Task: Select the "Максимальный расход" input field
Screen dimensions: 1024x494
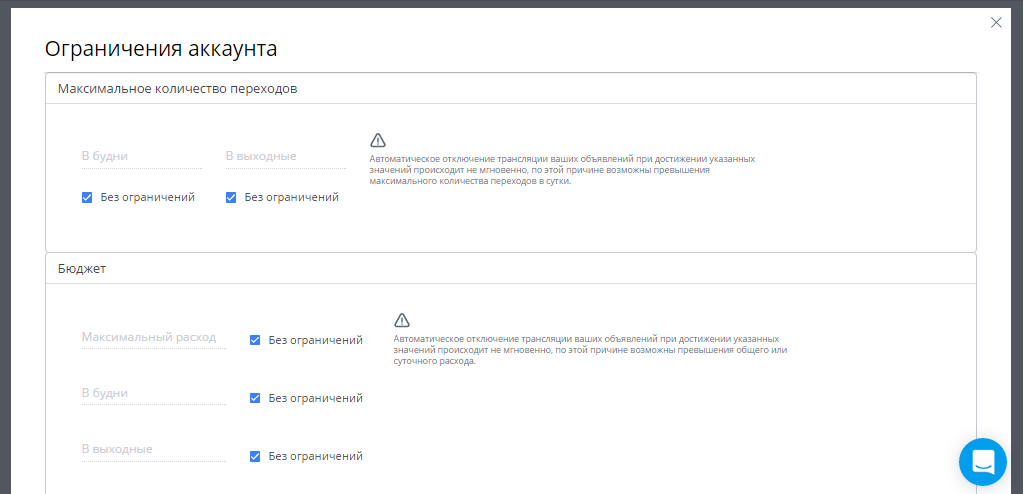Action: pyautogui.click(x=153, y=338)
